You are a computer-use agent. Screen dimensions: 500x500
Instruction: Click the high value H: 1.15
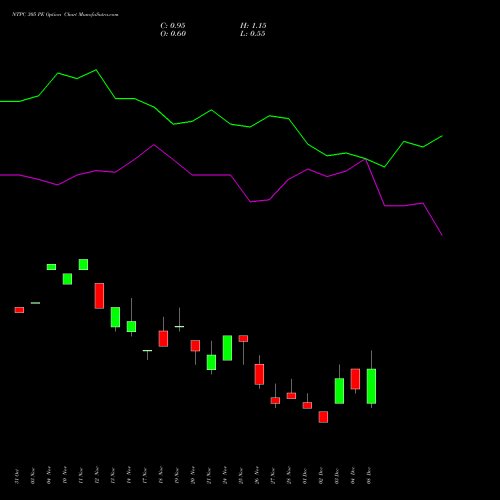tap(253, 26)
